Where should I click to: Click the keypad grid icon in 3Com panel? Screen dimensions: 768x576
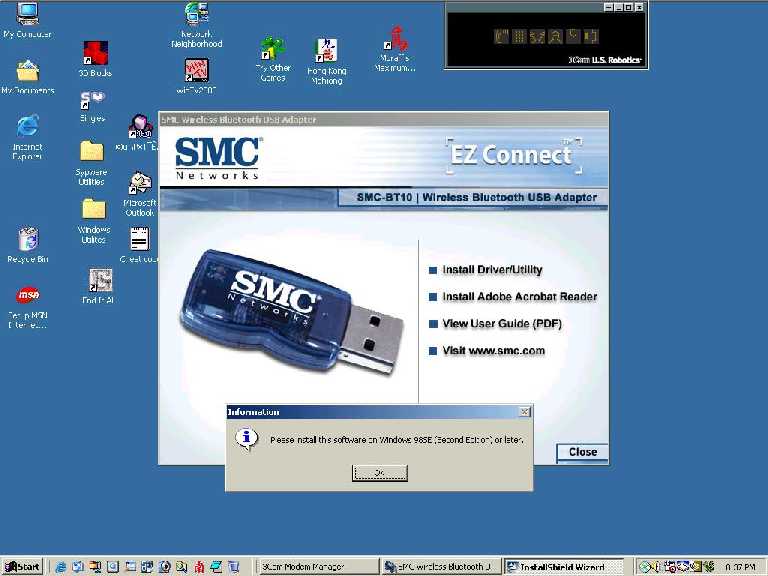pos(519,36)
